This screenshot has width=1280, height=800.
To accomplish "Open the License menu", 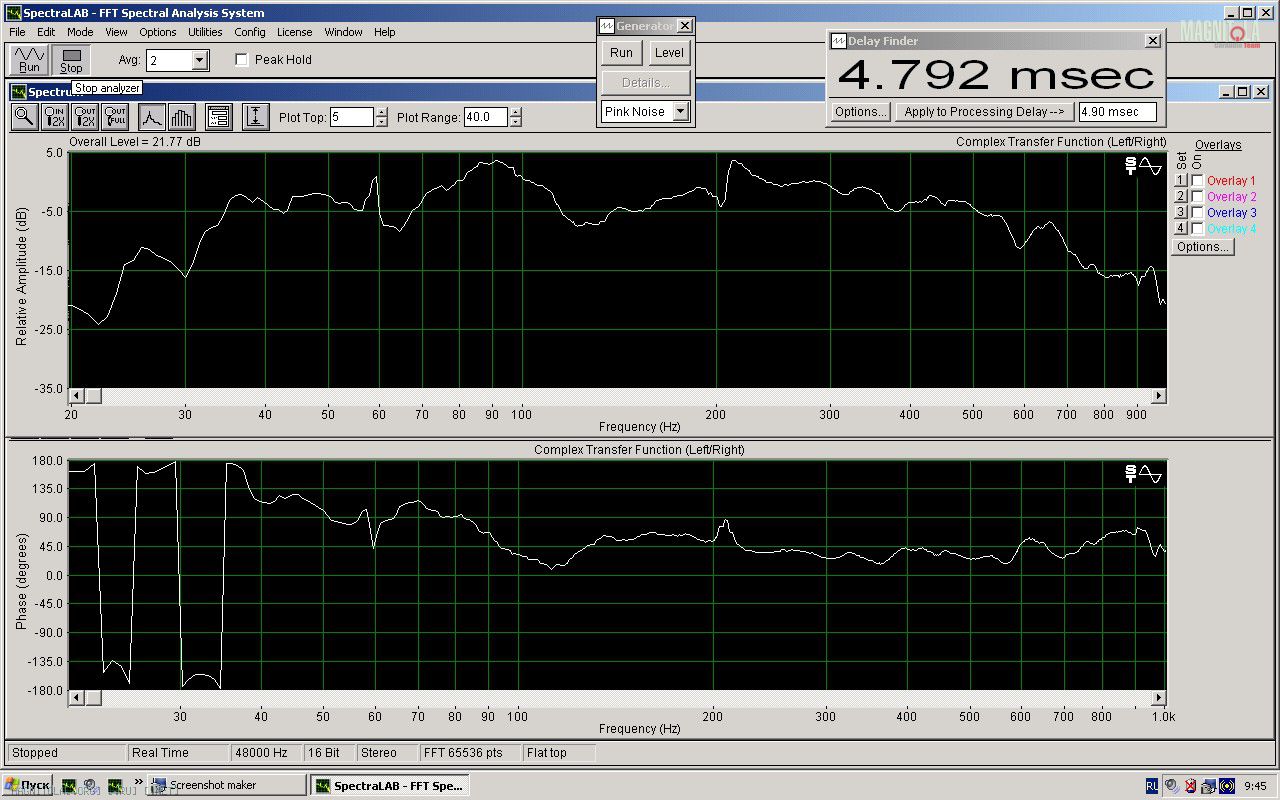I will pyautogui.click(x=294, y=32).
